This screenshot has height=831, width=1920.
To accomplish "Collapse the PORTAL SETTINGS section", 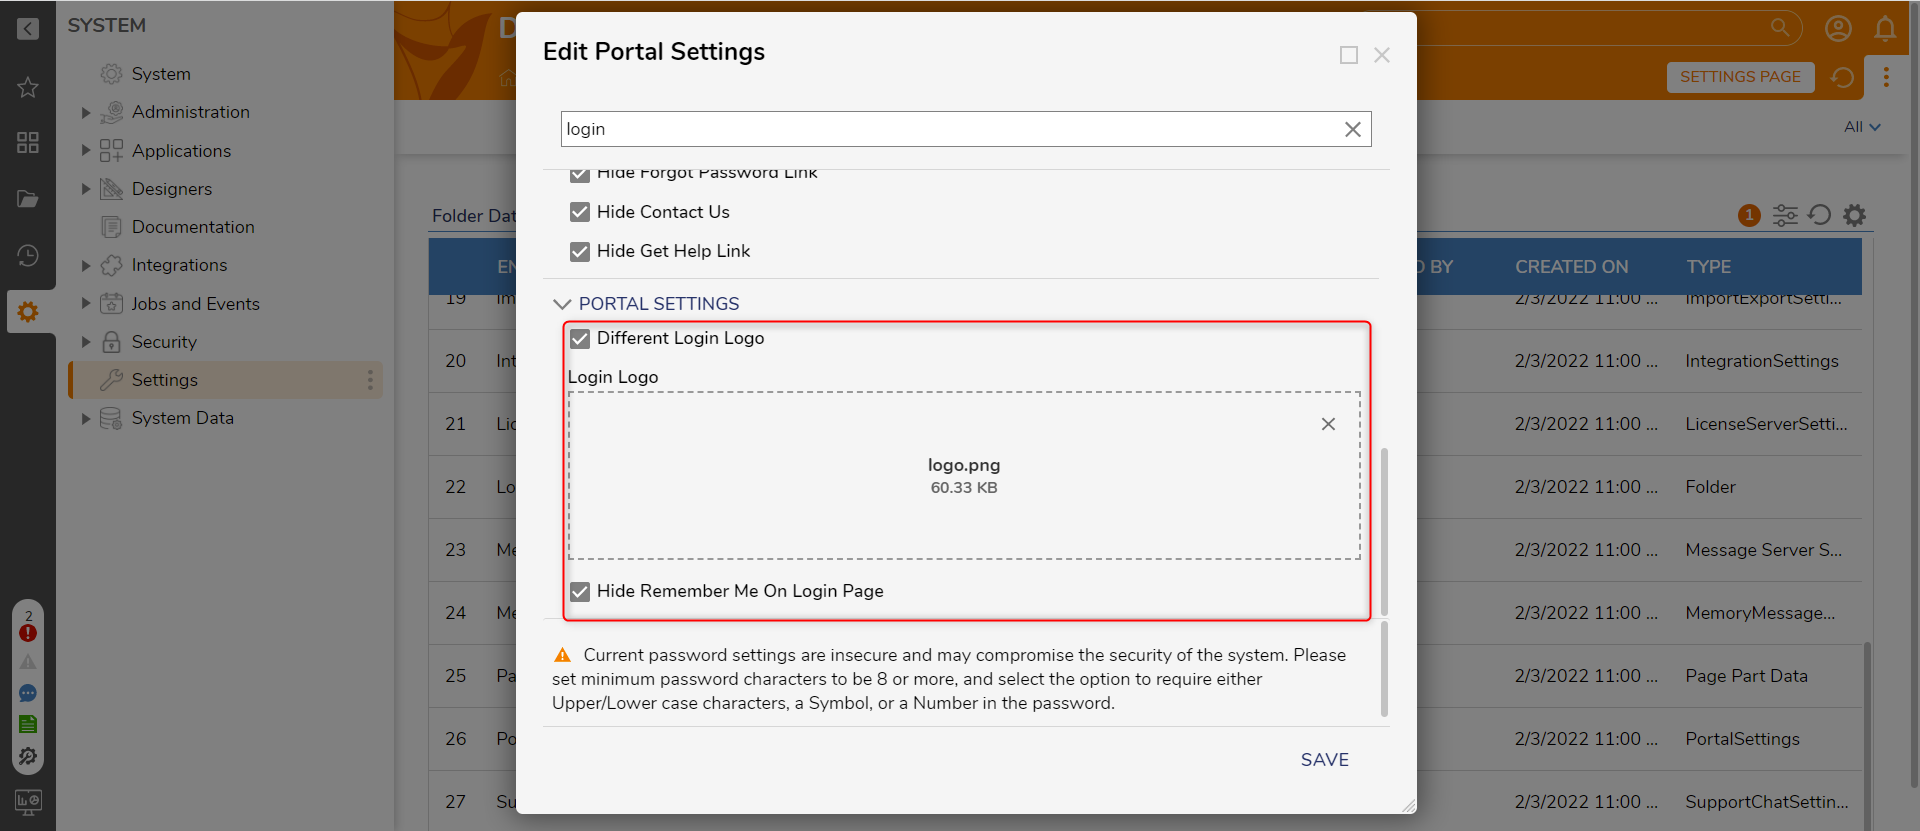I will (562, 304).
